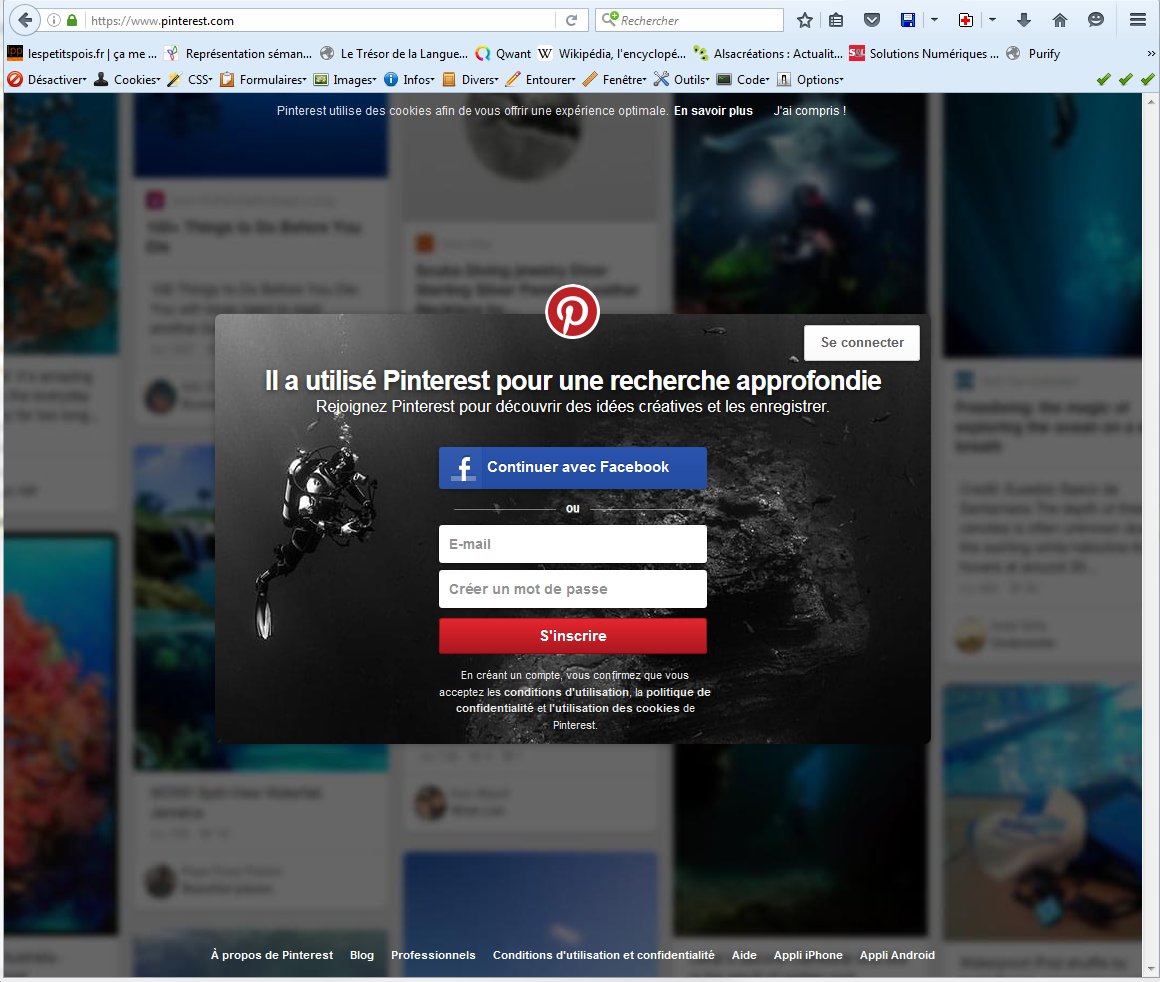Click the Se connecter button

(x=862, y=343)
